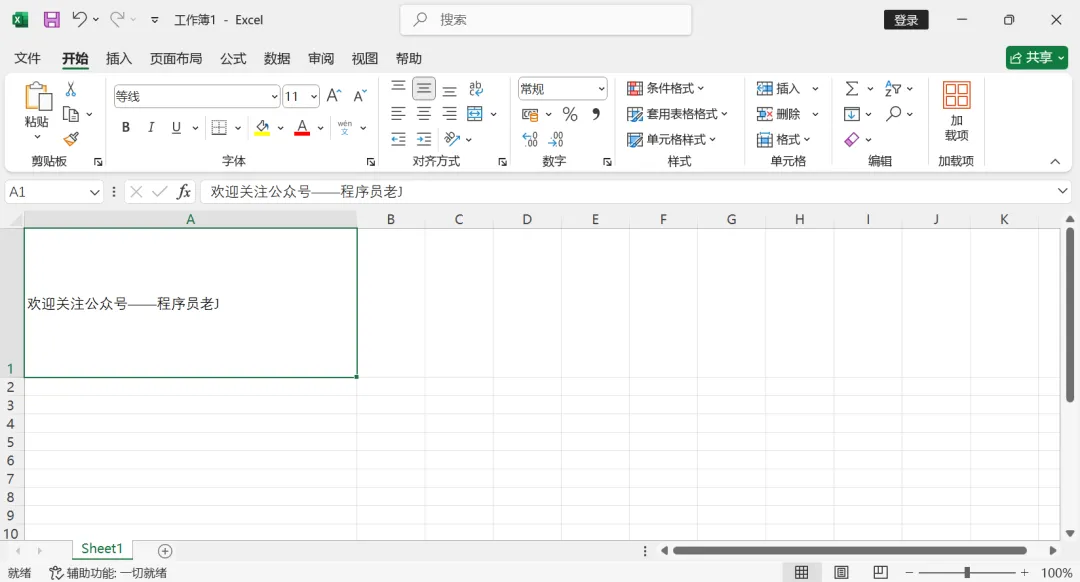
Task: Align text right
Action: (449, 114)
